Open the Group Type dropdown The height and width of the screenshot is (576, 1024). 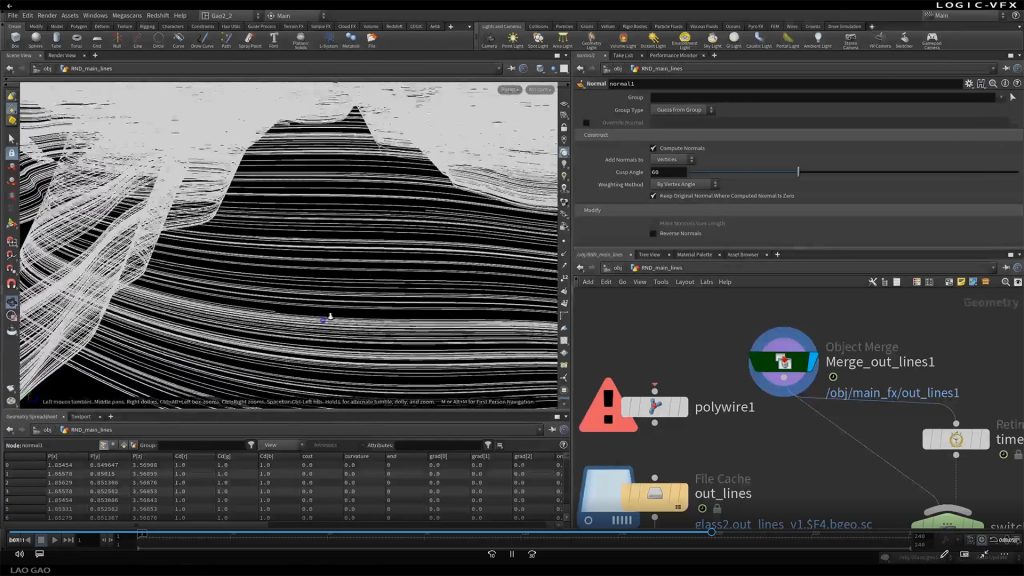tap(680, 110)
